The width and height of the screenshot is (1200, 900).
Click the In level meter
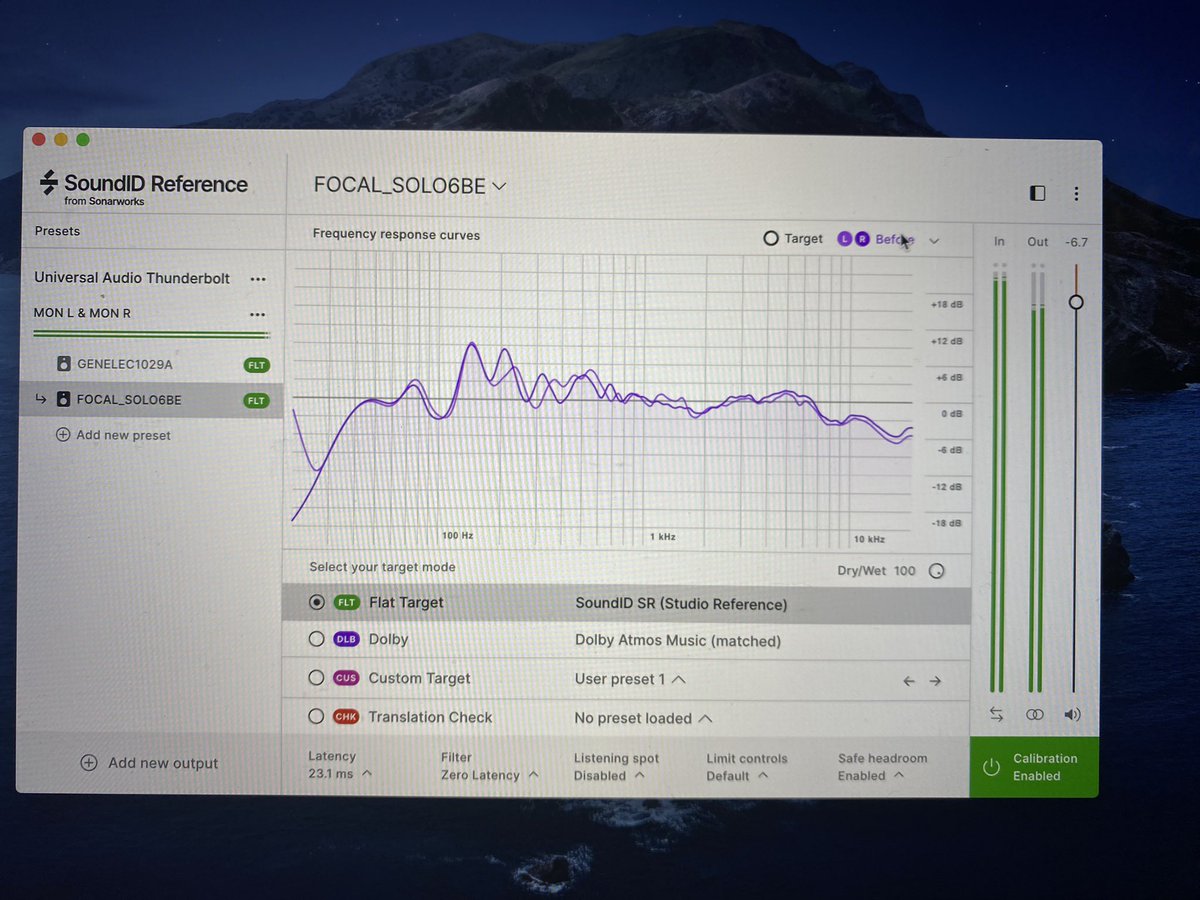[997, 478]
